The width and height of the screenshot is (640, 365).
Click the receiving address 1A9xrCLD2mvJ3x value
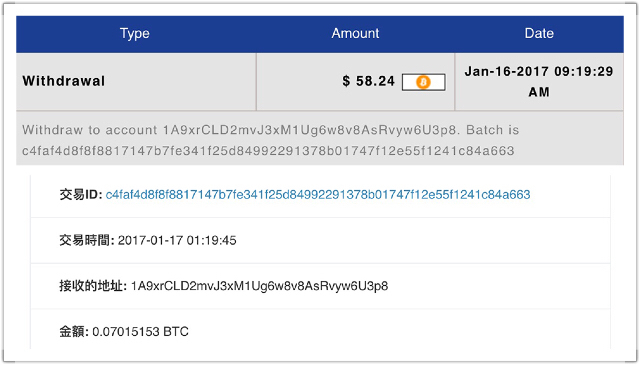(259, 286)
